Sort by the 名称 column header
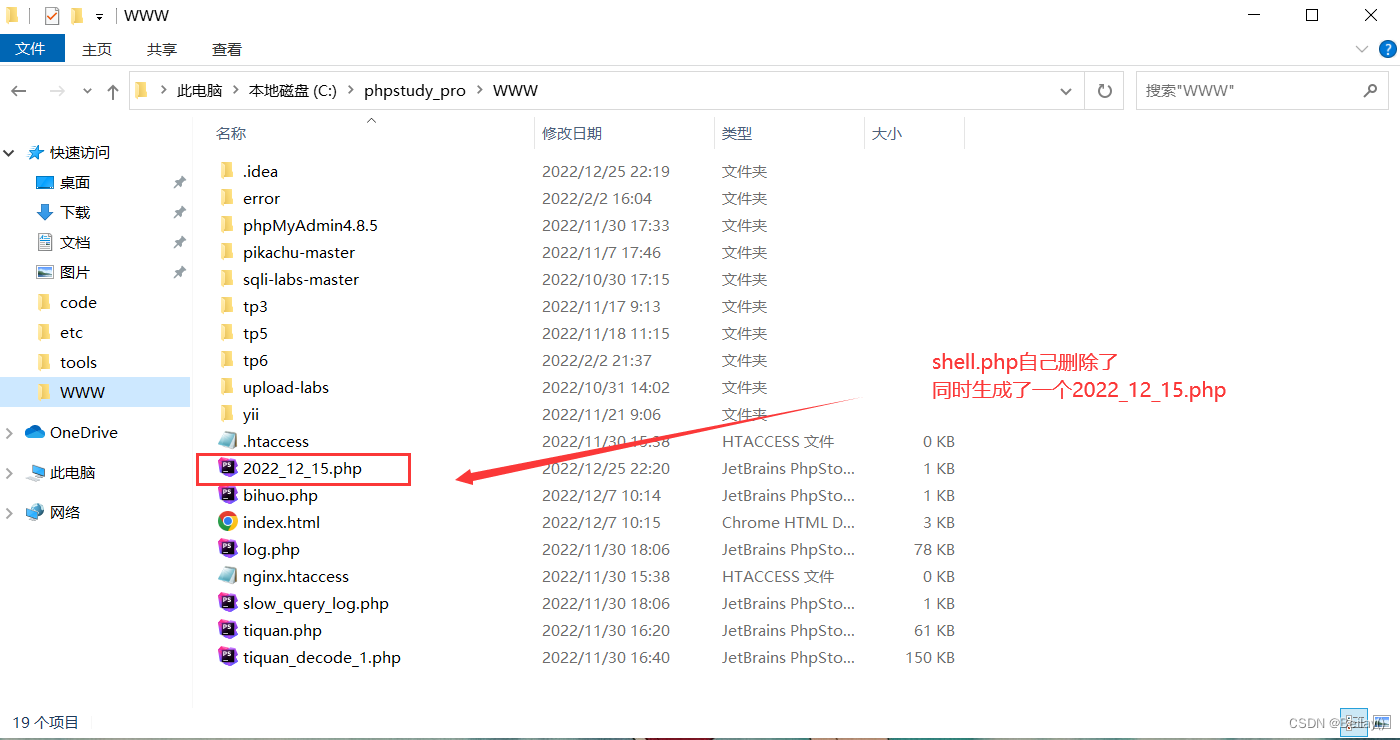The image size is (1400, 740). point(231,133)
